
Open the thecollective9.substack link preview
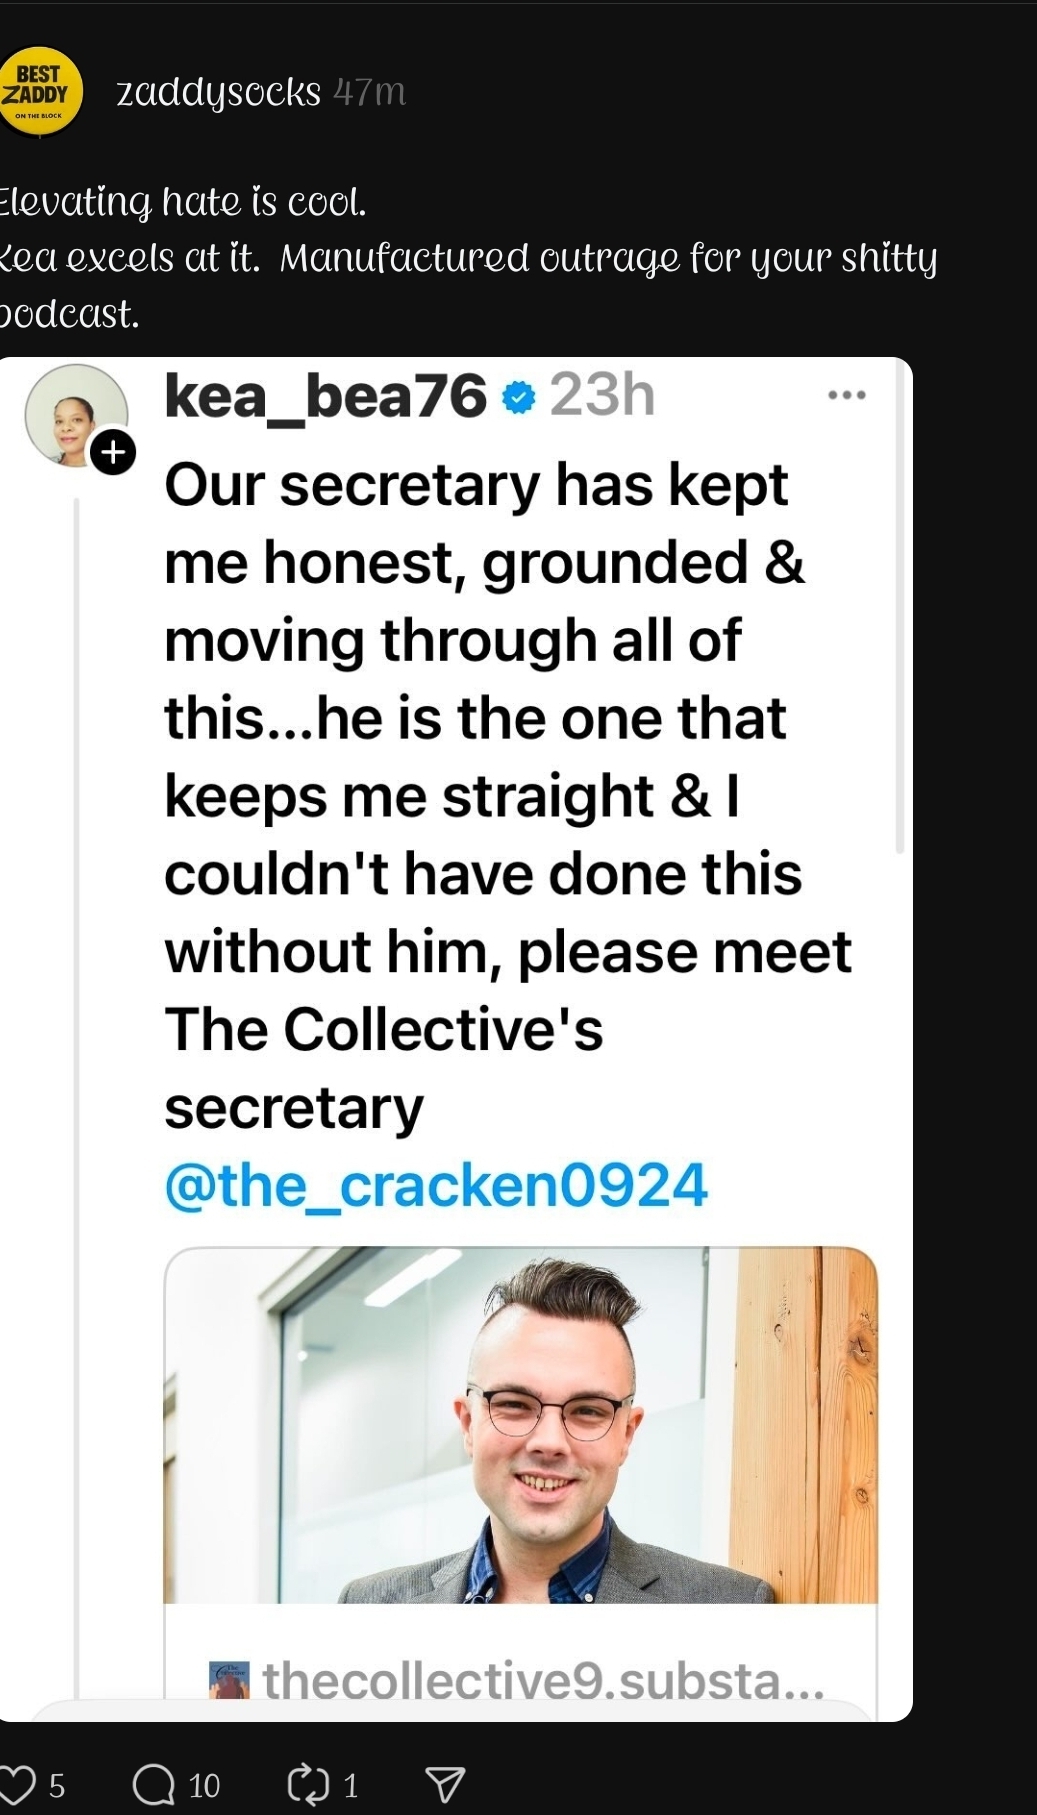[x=543, y=1680]
